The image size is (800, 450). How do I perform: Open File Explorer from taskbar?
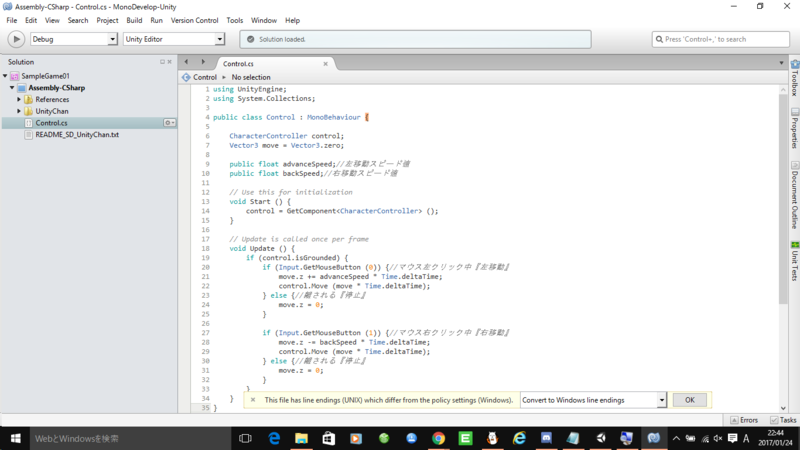click(302, 438)
